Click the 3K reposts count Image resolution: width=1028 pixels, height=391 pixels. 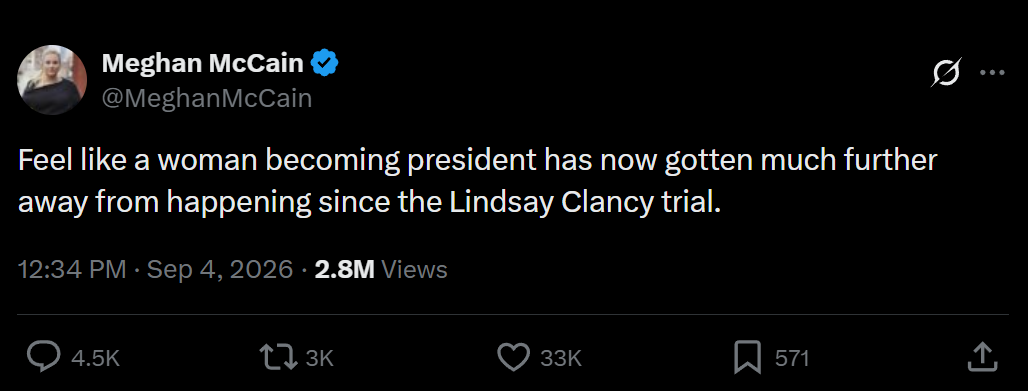pos(321,358)
